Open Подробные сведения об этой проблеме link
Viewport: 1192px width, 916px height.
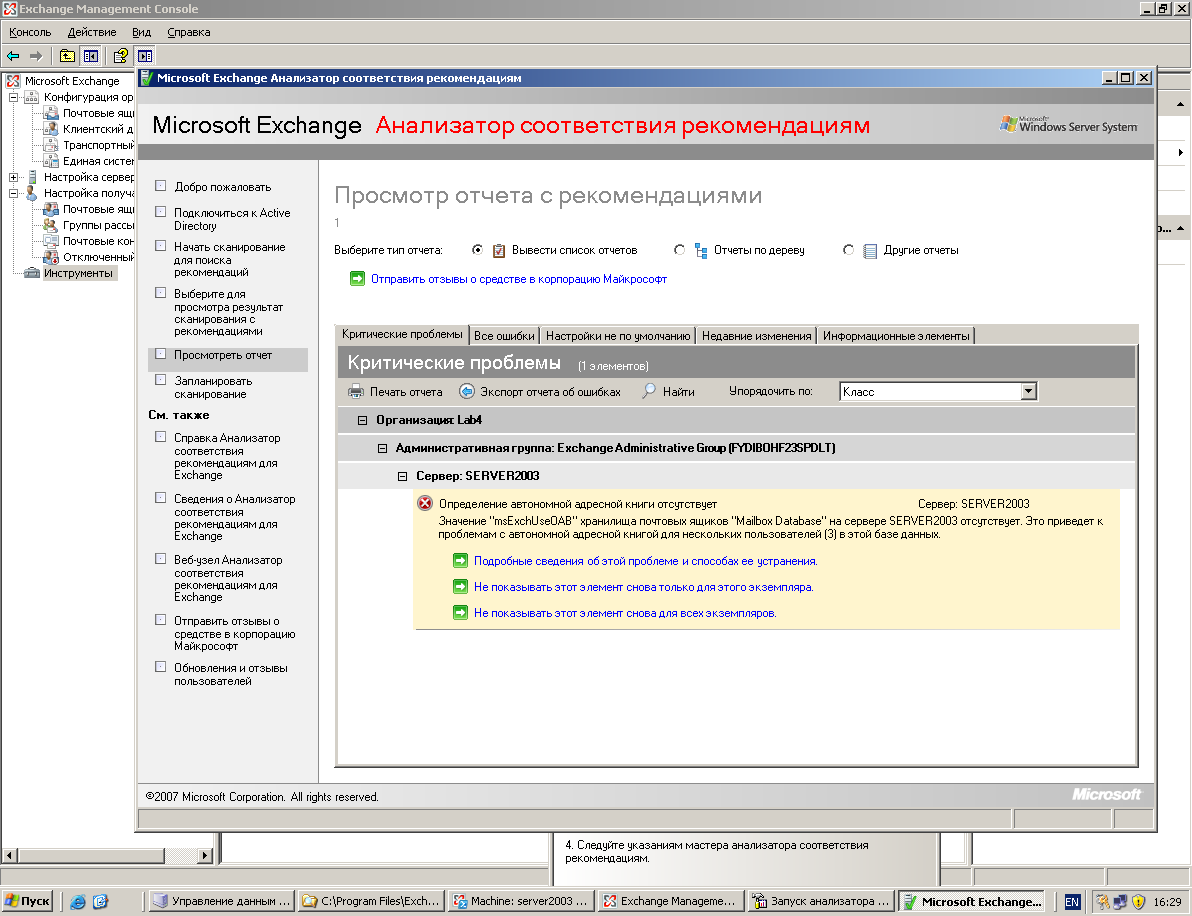point(645,561)
